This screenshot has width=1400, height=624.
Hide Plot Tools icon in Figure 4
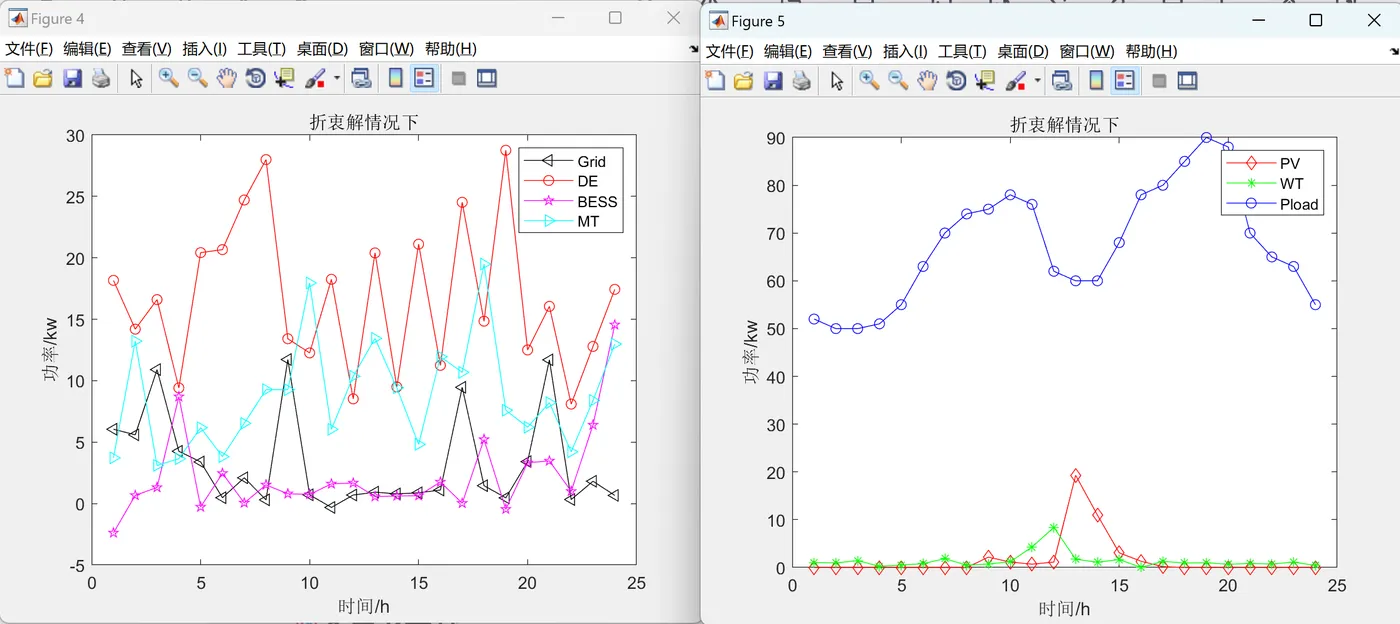coord(459,78)
